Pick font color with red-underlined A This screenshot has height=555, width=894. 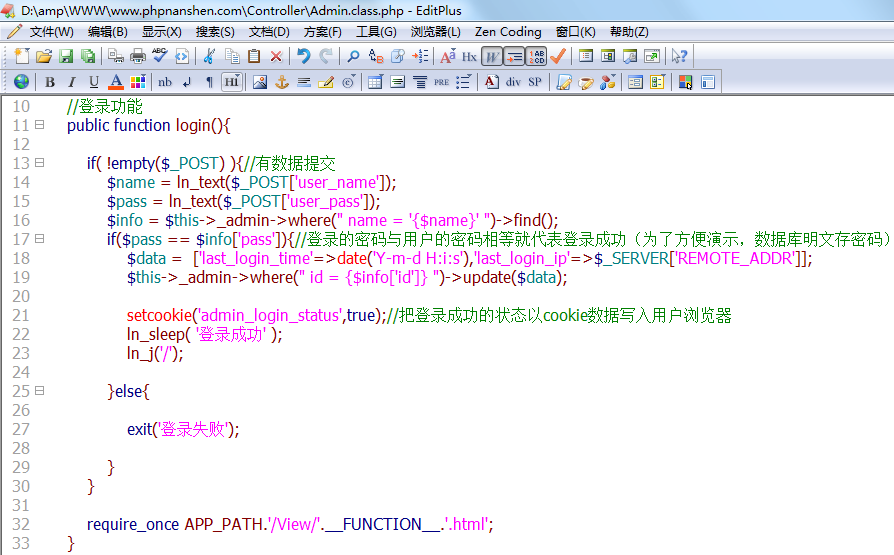tap(116, 82)
